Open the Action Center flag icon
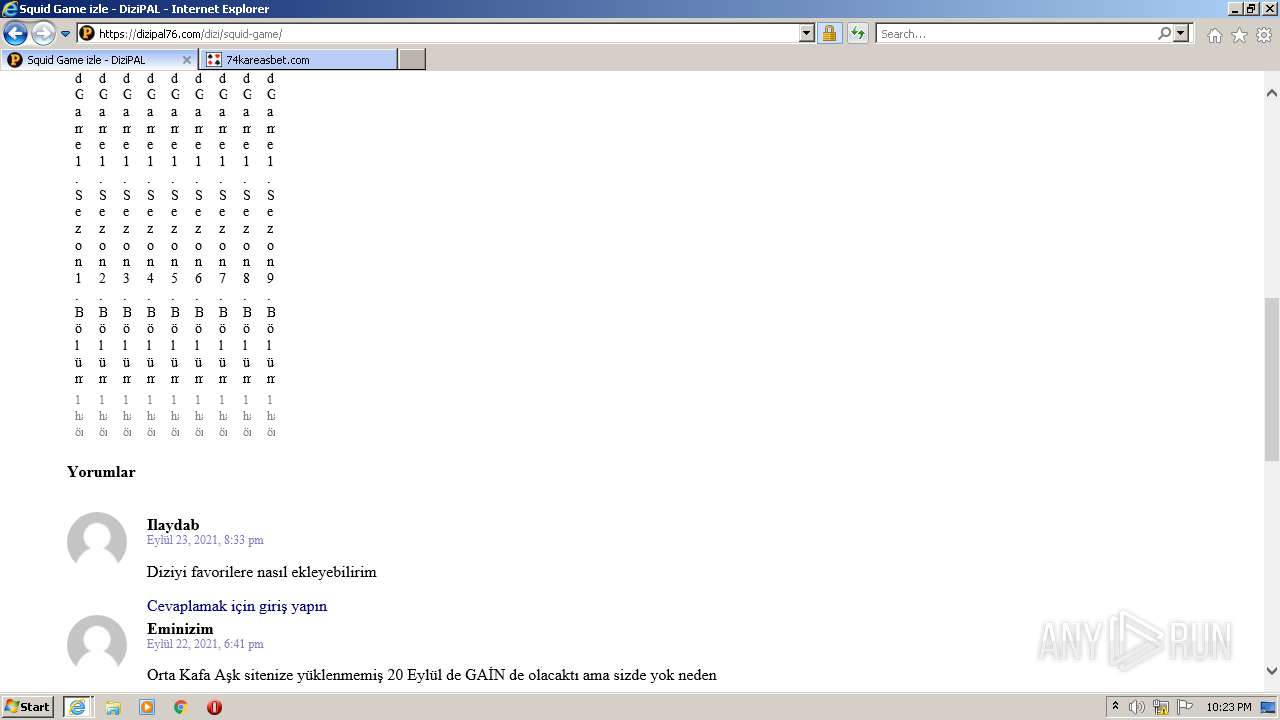The image size is (1280, 720). [1184, 707]
